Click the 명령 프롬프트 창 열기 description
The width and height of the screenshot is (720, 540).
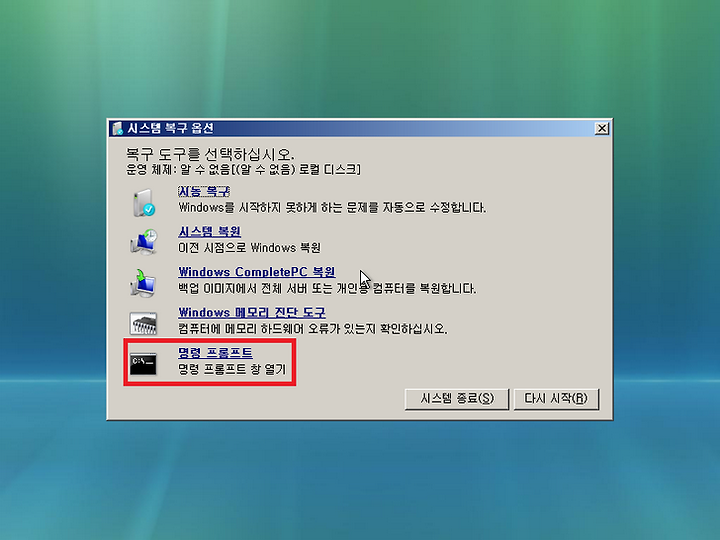pos(232,370)
